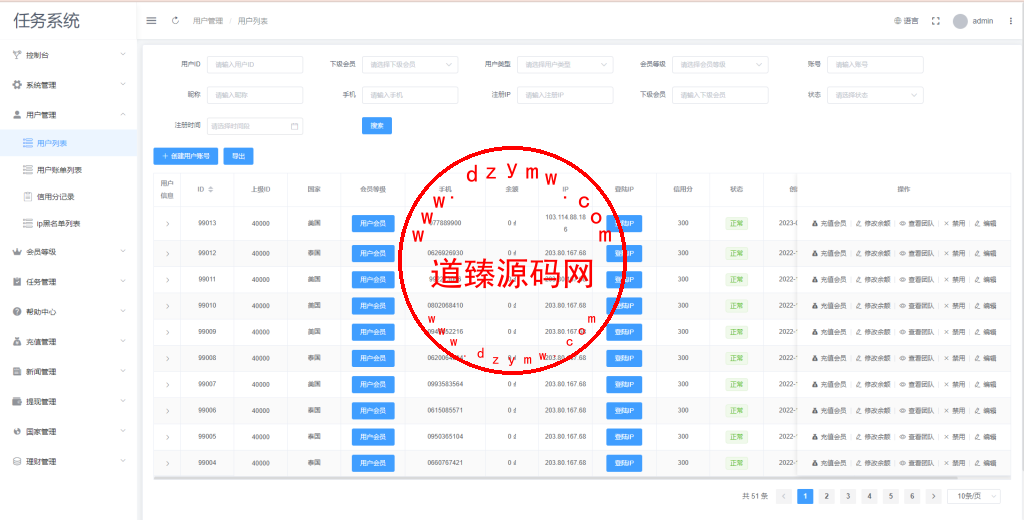Click the ID column sort arrows

coord(210,189)
